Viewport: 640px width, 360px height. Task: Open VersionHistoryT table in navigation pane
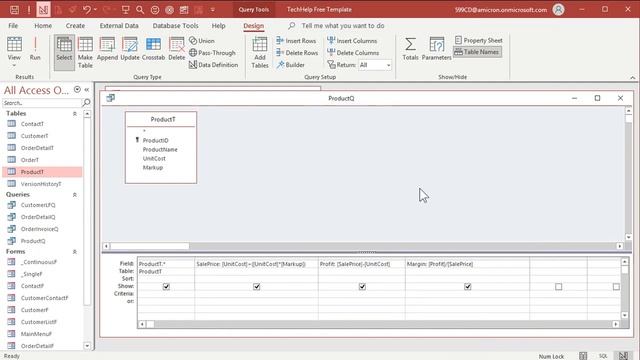pos(42,184)
